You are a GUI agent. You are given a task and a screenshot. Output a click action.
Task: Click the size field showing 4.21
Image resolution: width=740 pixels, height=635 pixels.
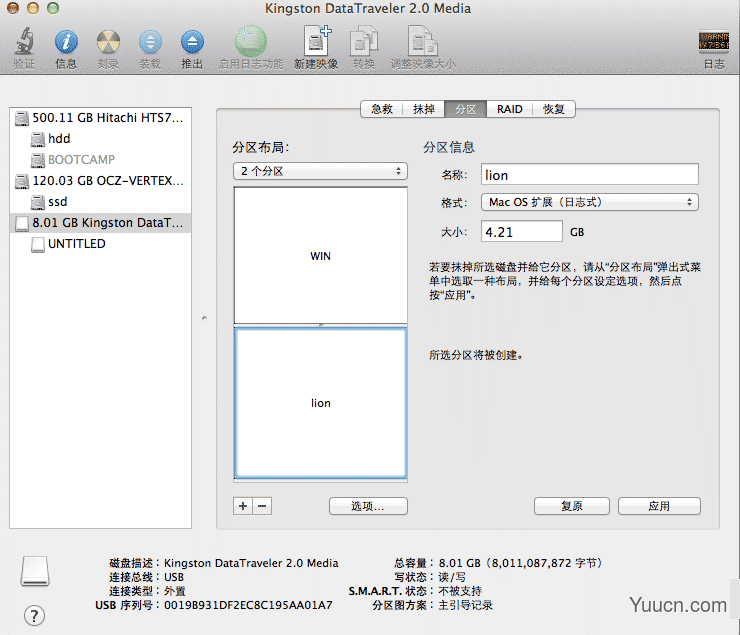tap(521, 232)
